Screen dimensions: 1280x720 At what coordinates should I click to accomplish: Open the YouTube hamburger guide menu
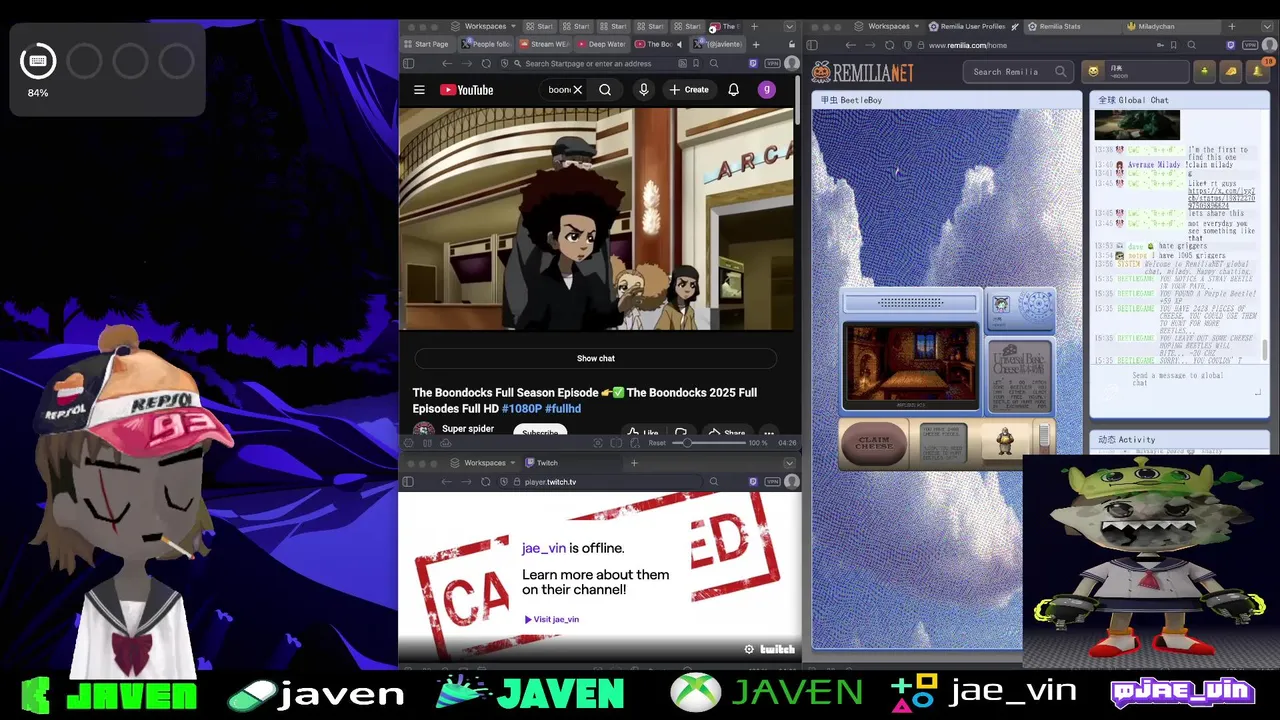tap(419, 90)
